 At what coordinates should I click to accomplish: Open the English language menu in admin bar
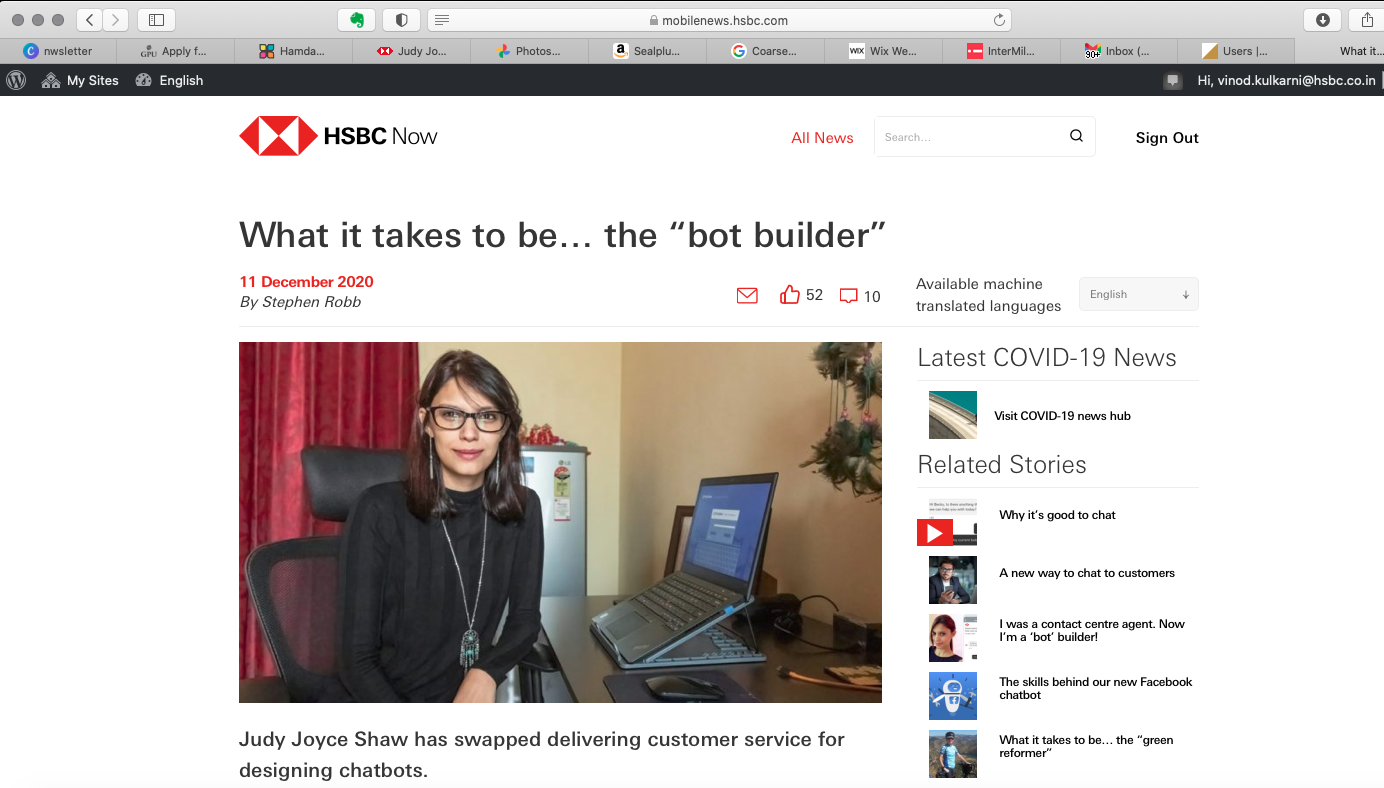tap(169, 80)
